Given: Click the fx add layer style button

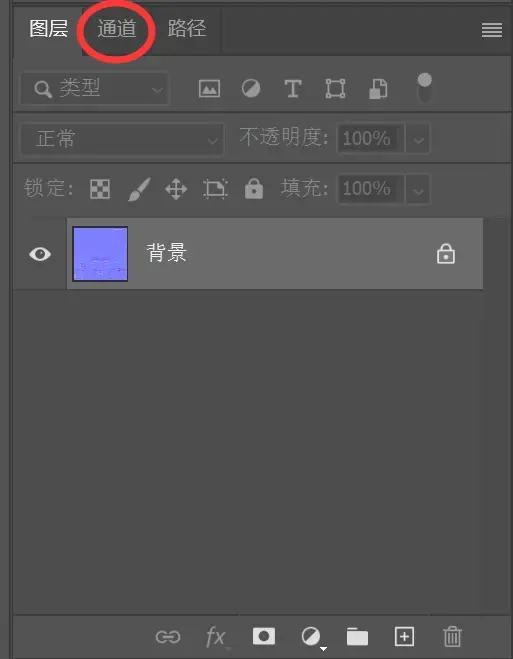Looking at the screenshot, I should 216,637.
